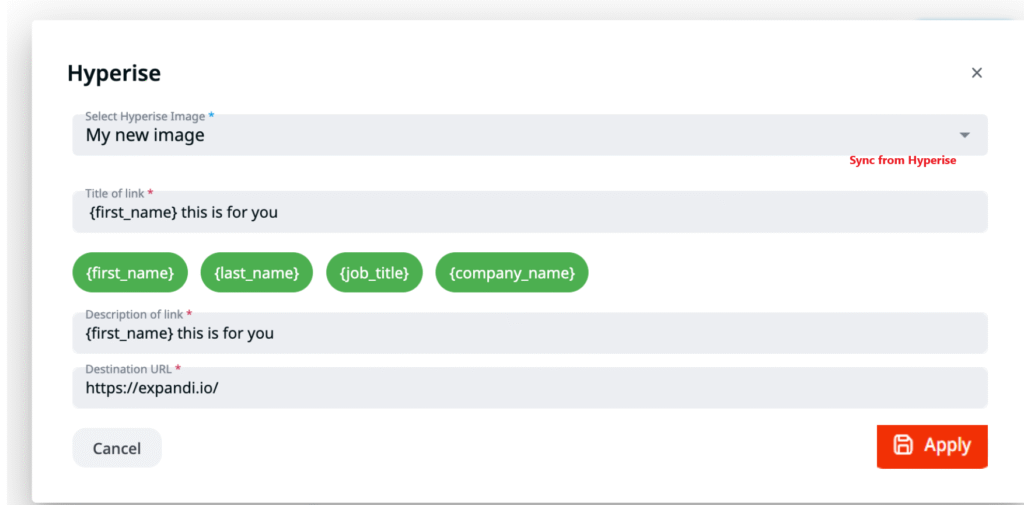1024x505 pixels.
Task: Close the Hyperise dialog with the X
Action: (x=977, y=73)
